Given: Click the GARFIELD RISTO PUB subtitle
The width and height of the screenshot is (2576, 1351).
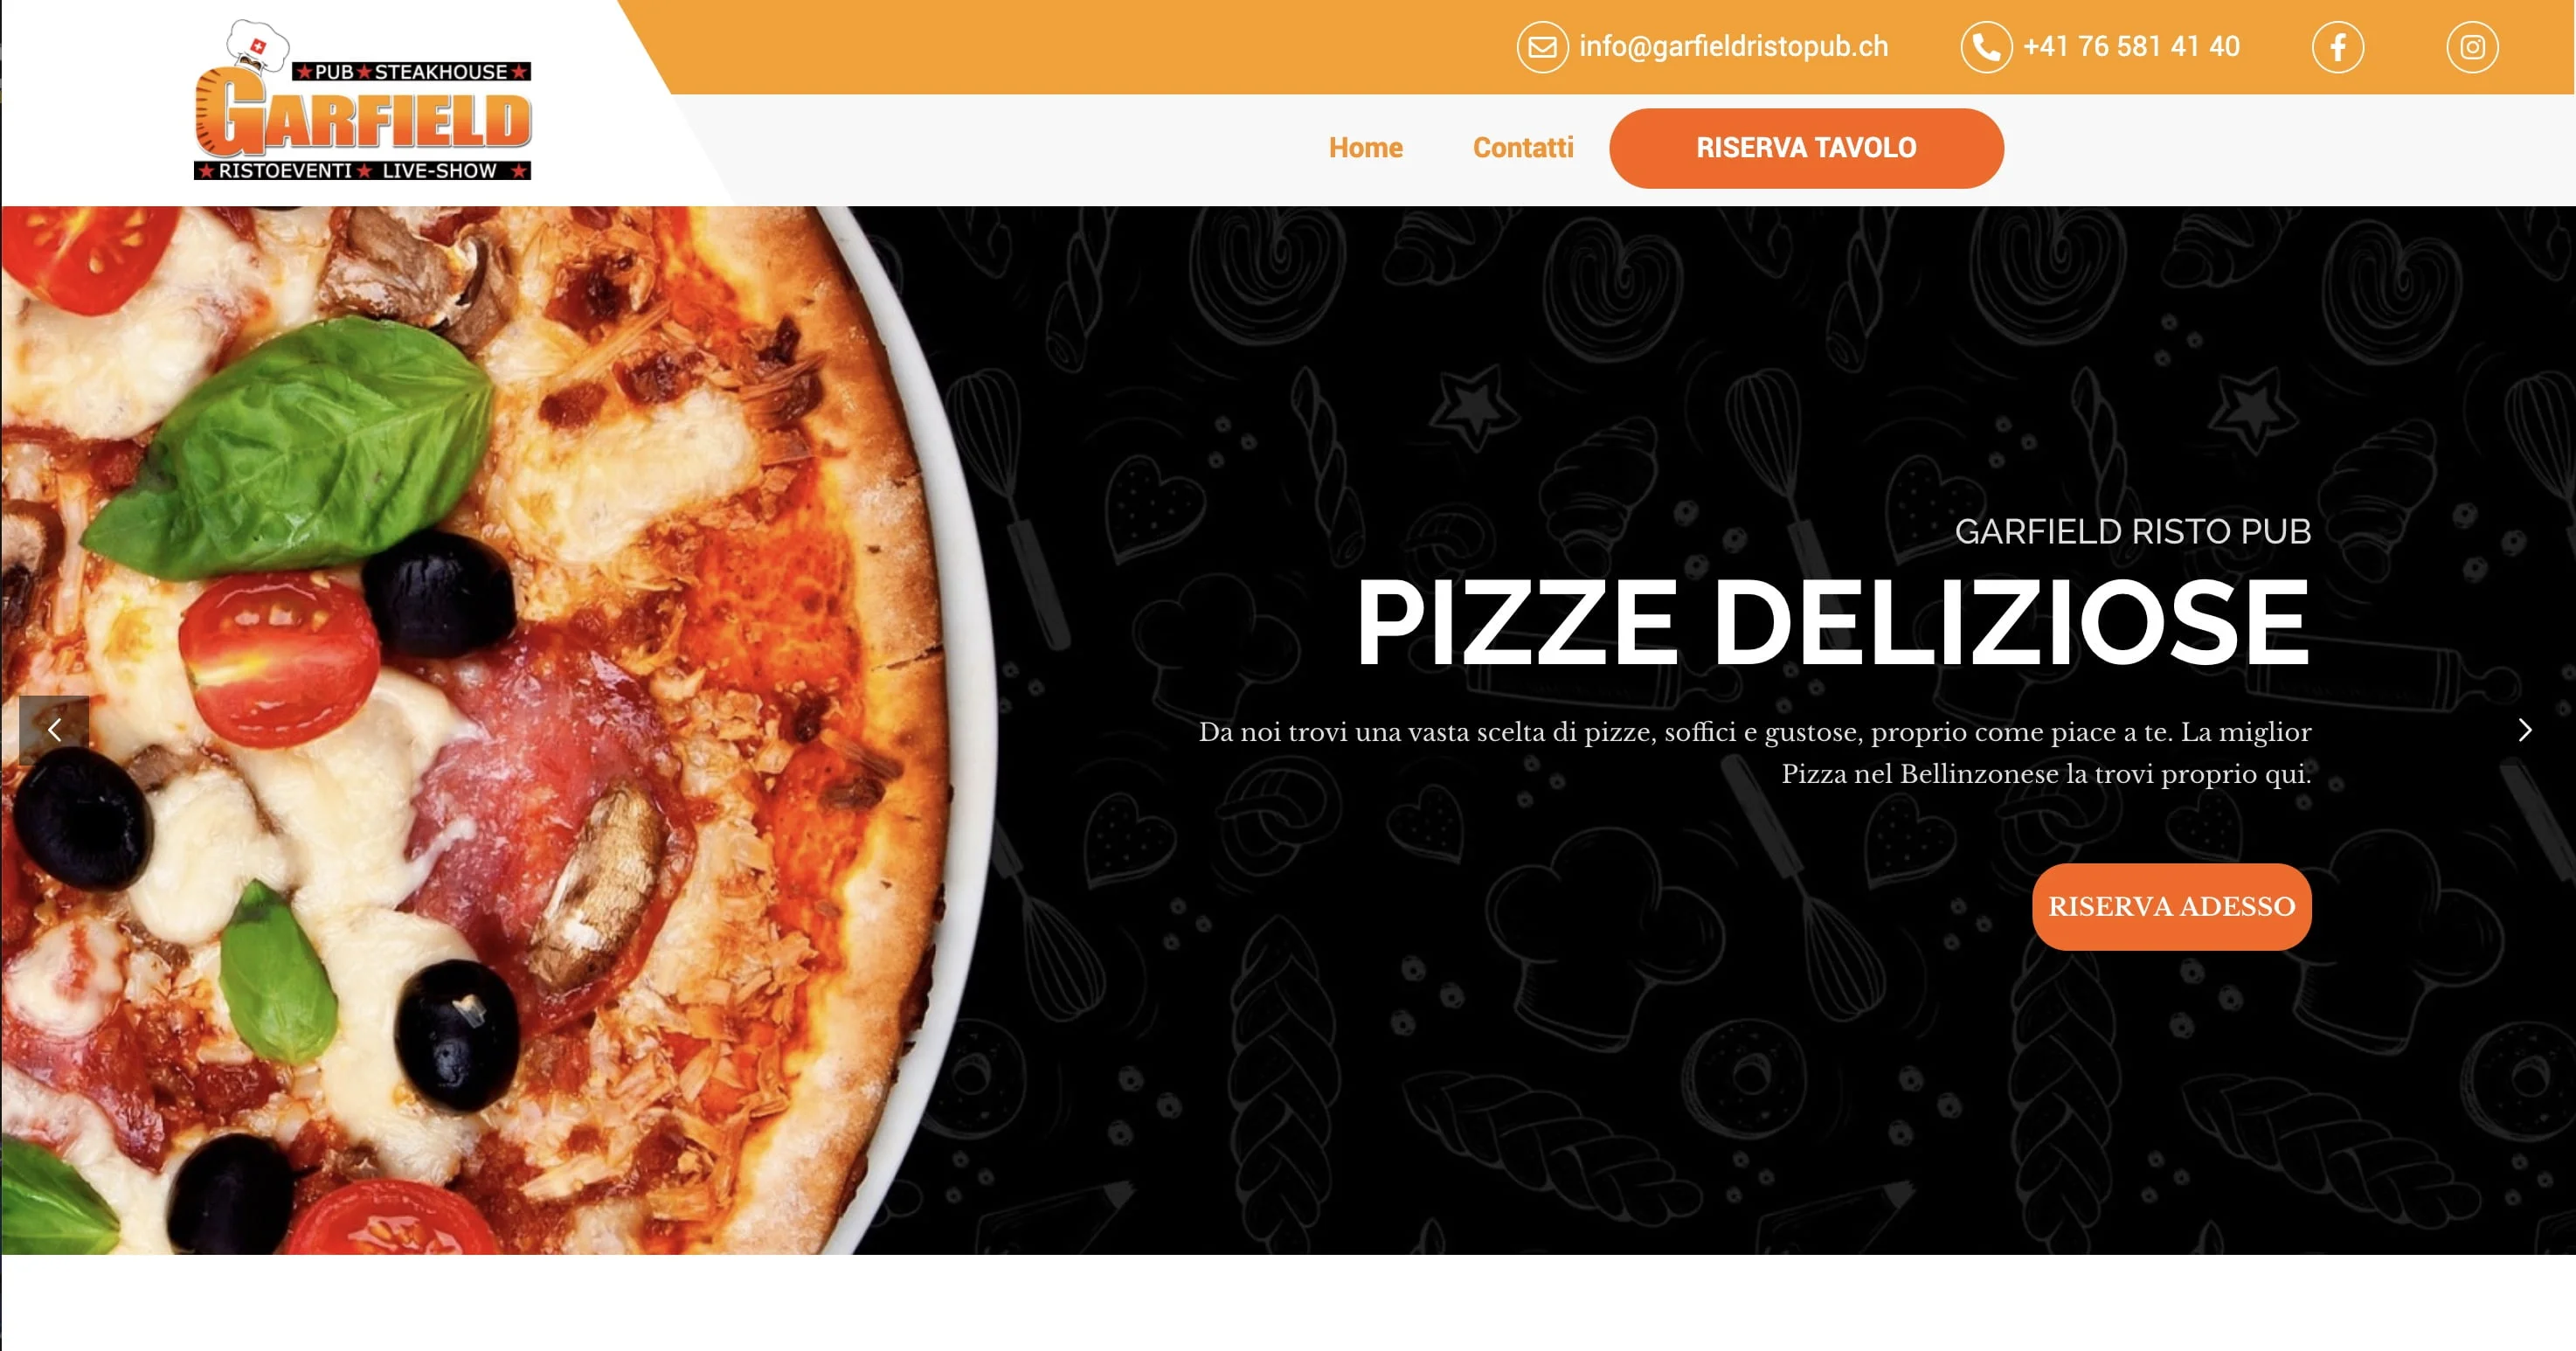Looking at the screenshot, I should click(2132, 532).
